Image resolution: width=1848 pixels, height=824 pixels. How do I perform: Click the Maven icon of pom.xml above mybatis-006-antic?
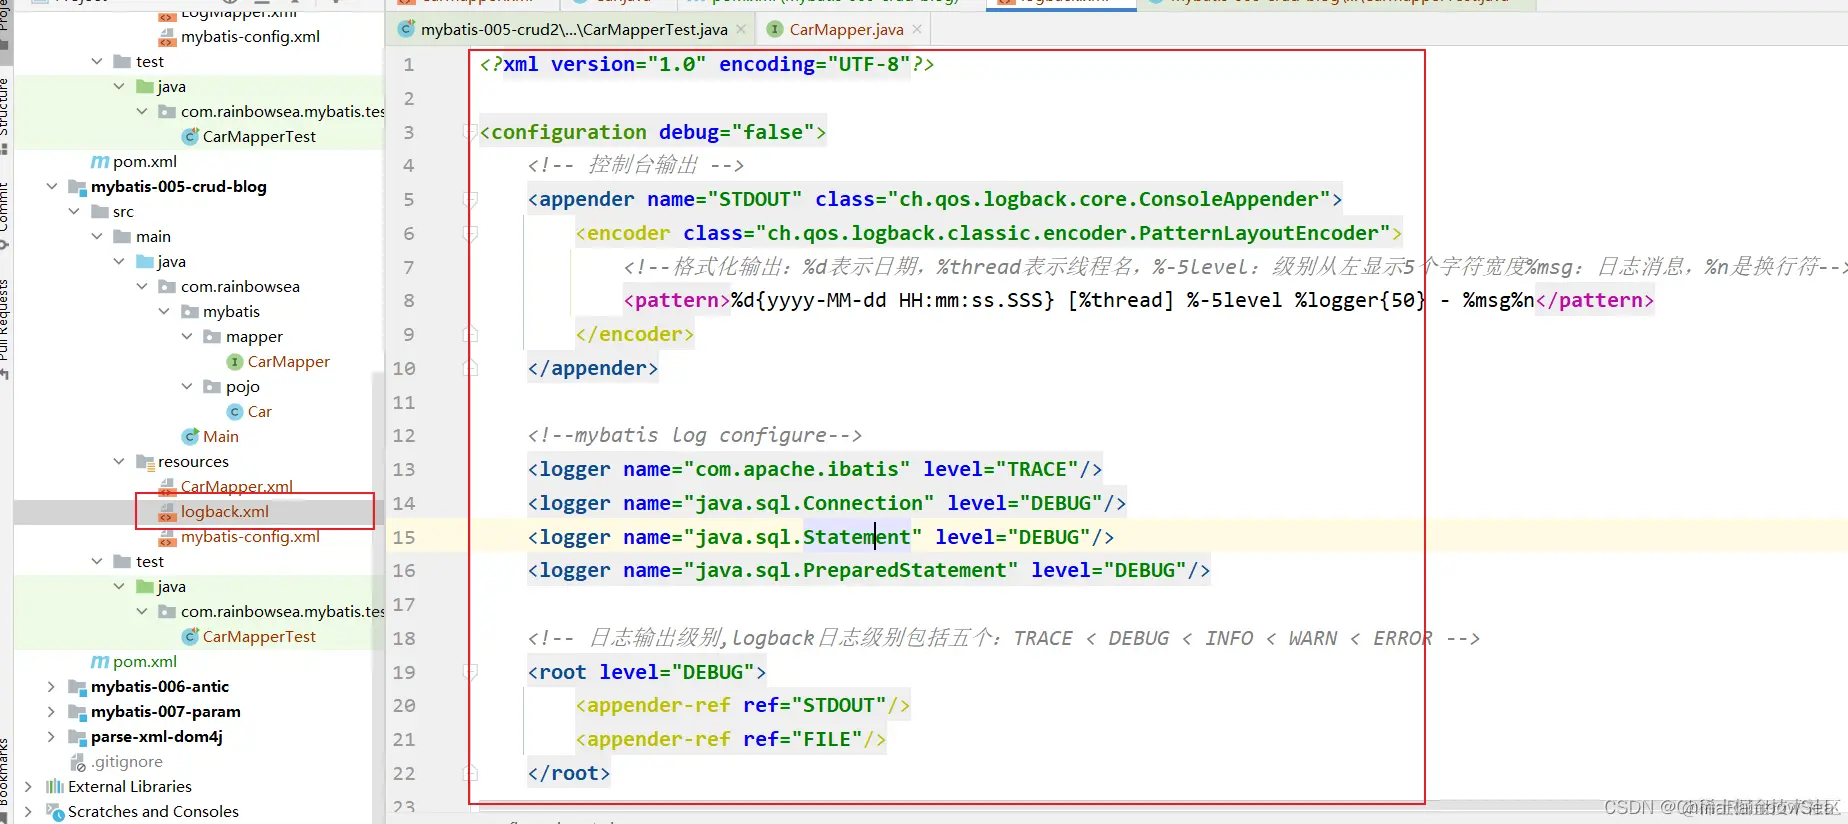point(100,662)
